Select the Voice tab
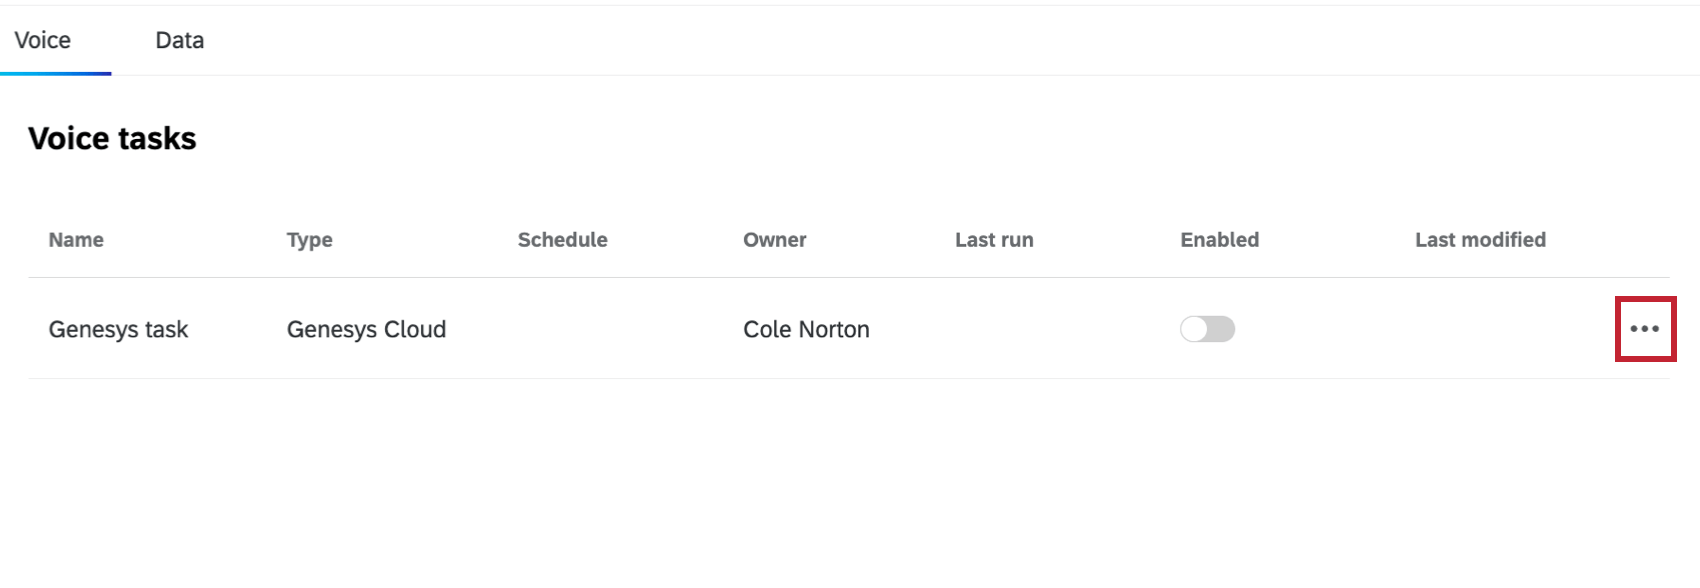Viewport: 1700px width, 588px height. [43, 40]
